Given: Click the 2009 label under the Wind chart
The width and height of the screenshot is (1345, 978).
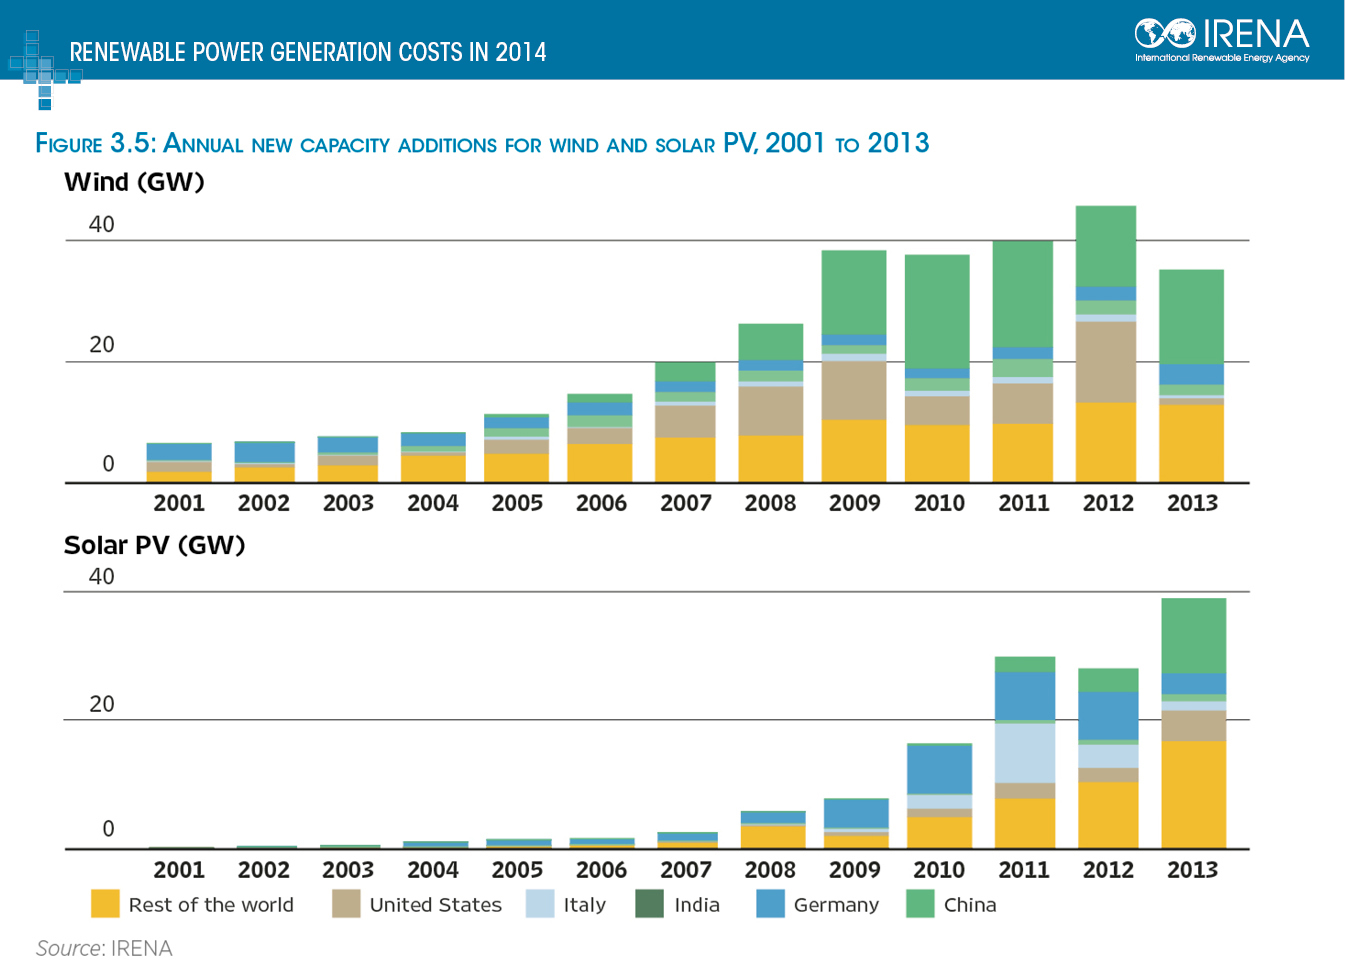Looking at the screenshot, I should 854,503.
